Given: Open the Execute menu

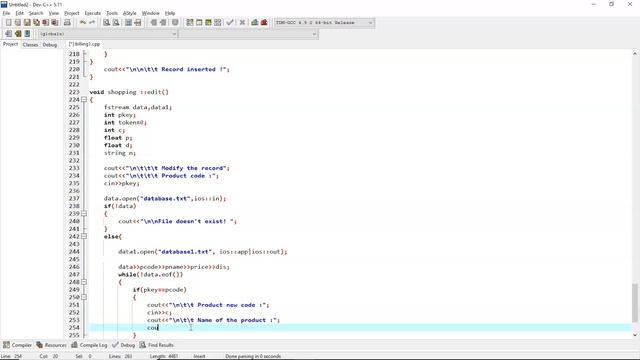Looking at the screenshot, I should pyautogui.click(x=93, y=13).
